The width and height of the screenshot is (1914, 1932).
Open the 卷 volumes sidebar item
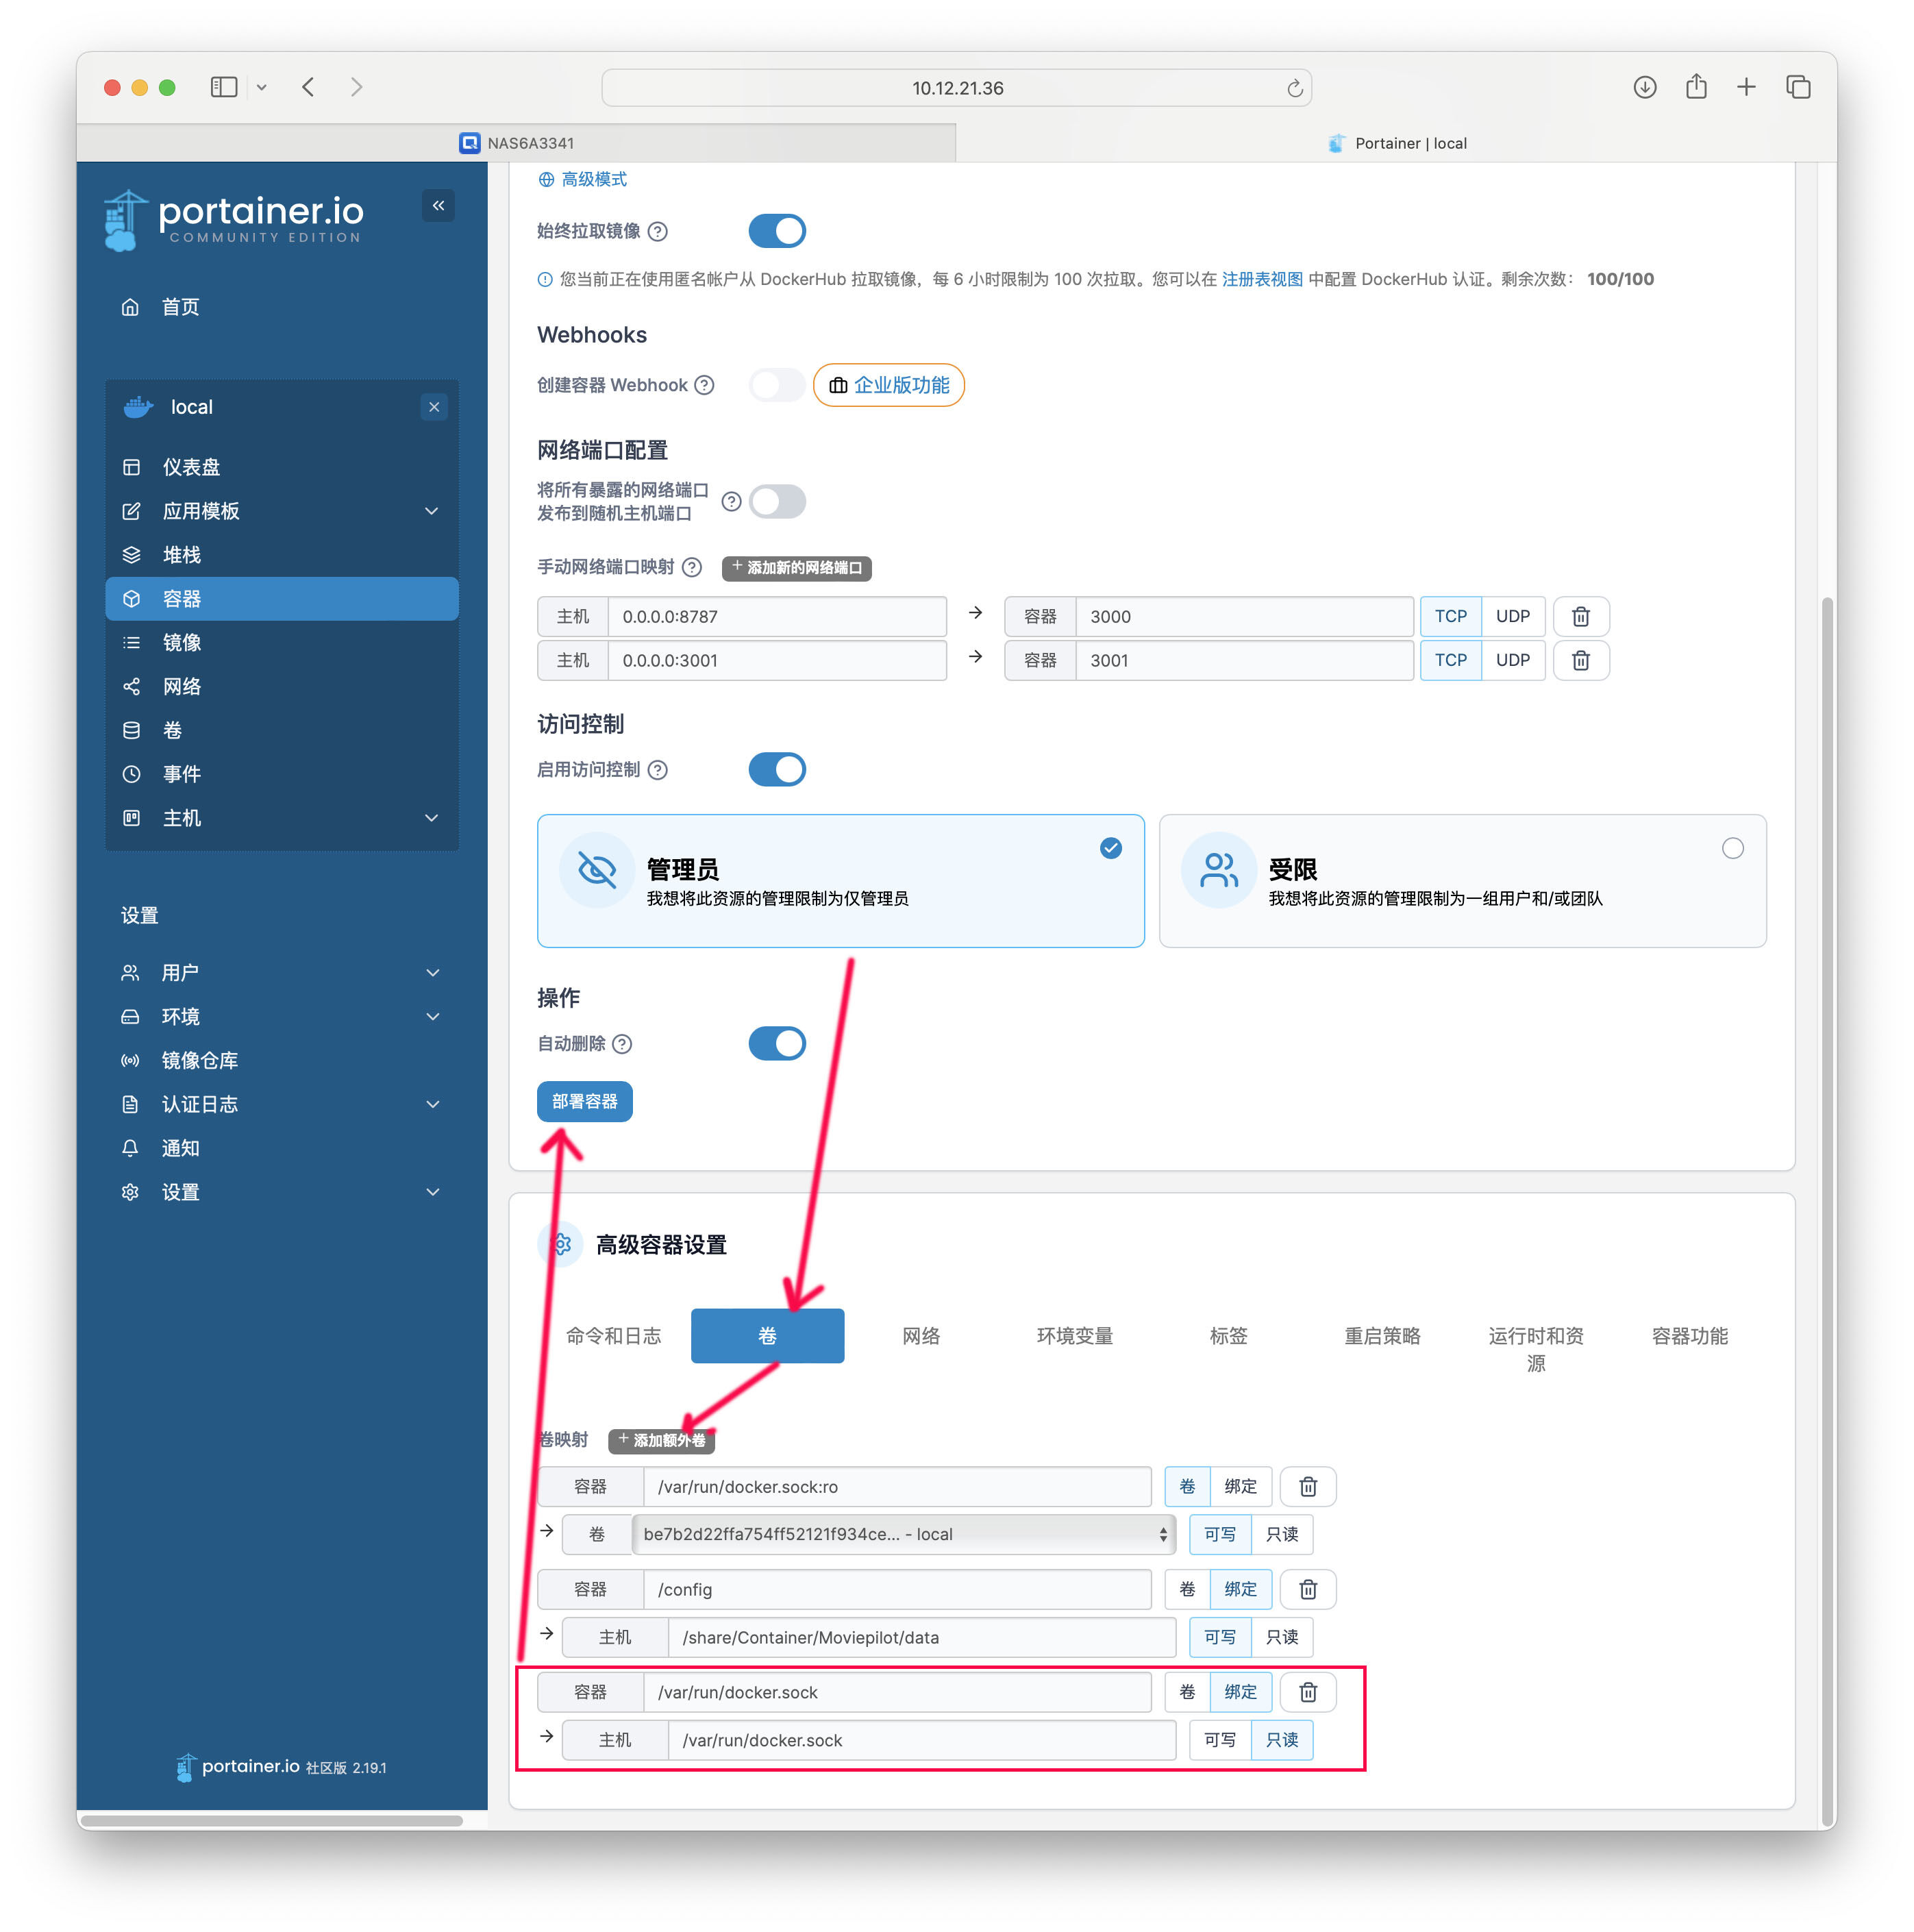coord(172,730)
